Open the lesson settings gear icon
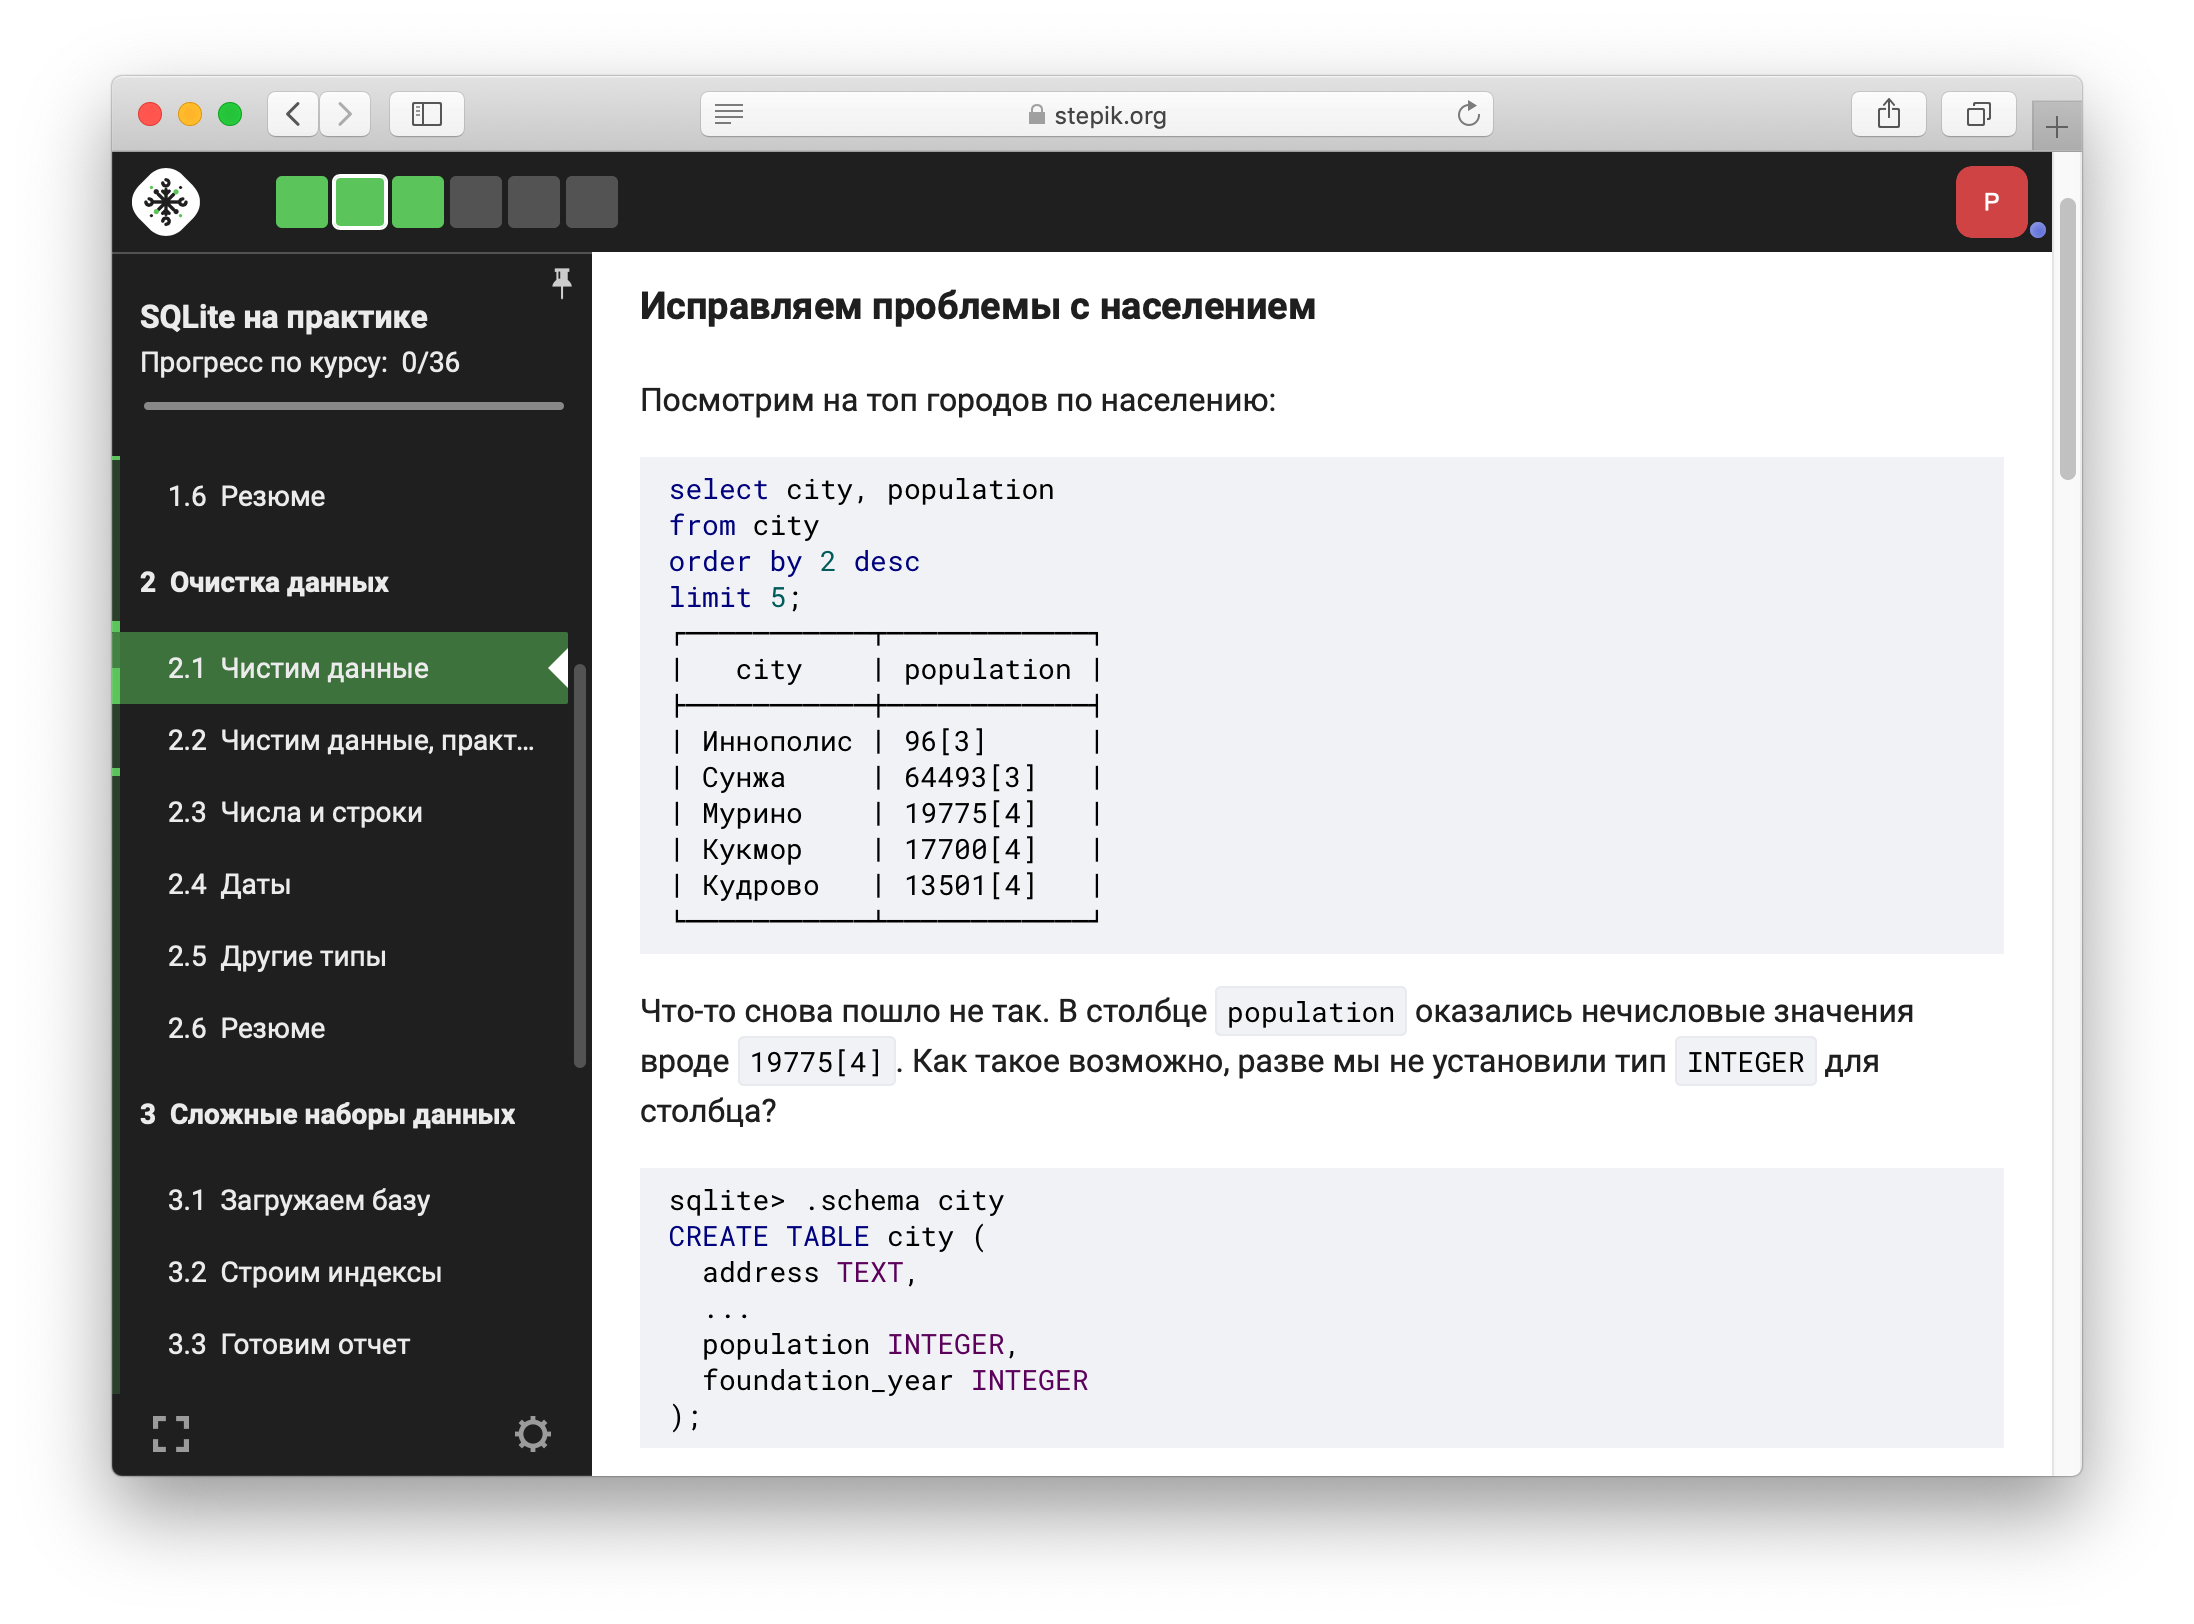The width and height of the screenshot is (2194, 1624). (534, 1434)
